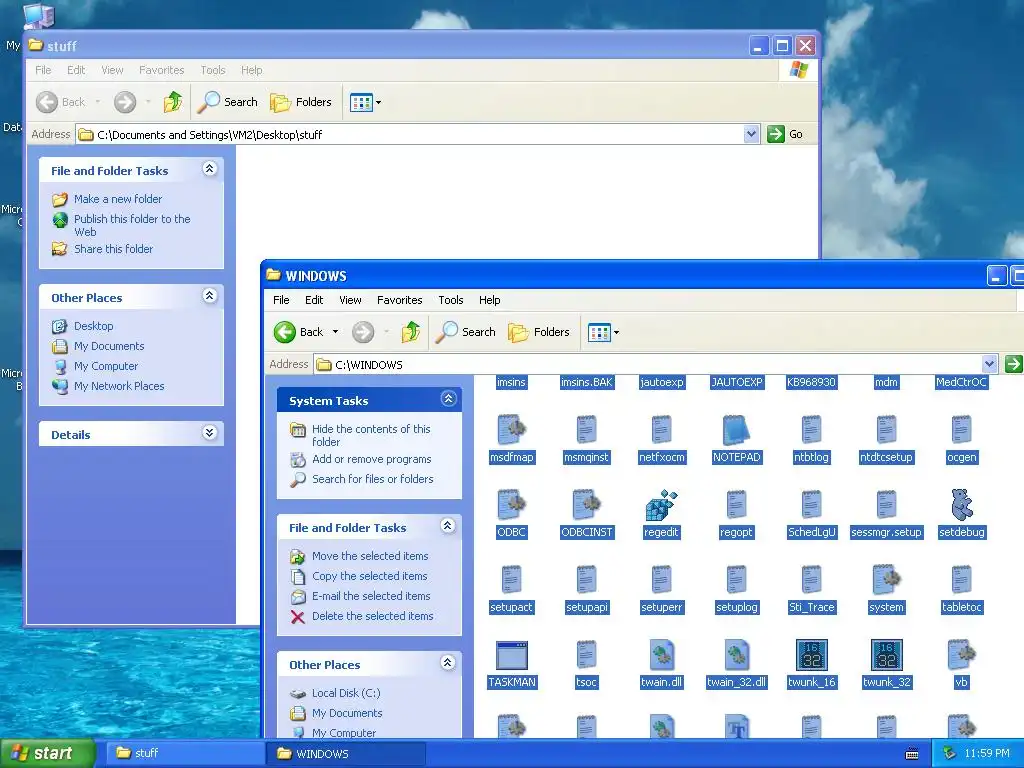This screenshot has height=768, width=1024.
Task: Open Tools menu in WINDOWS window
Action: [451, 300]
